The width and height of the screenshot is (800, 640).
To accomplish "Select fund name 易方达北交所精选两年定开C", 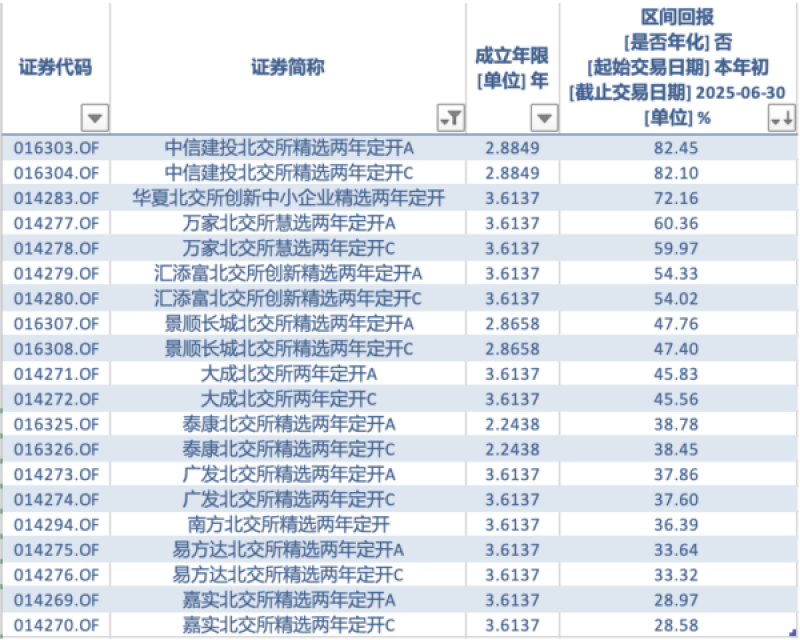I will [x=289, y=575].
